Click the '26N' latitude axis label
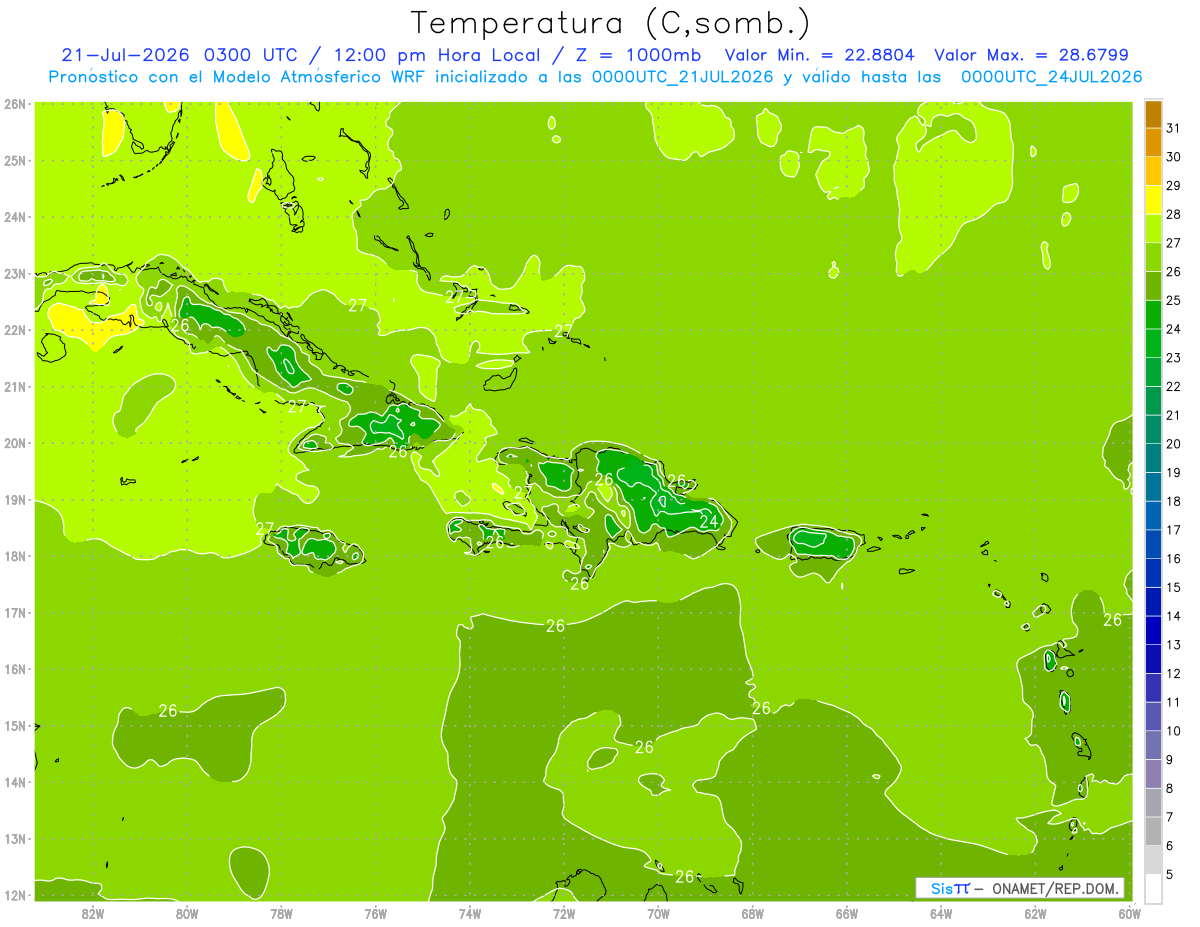 click(14, 104)
